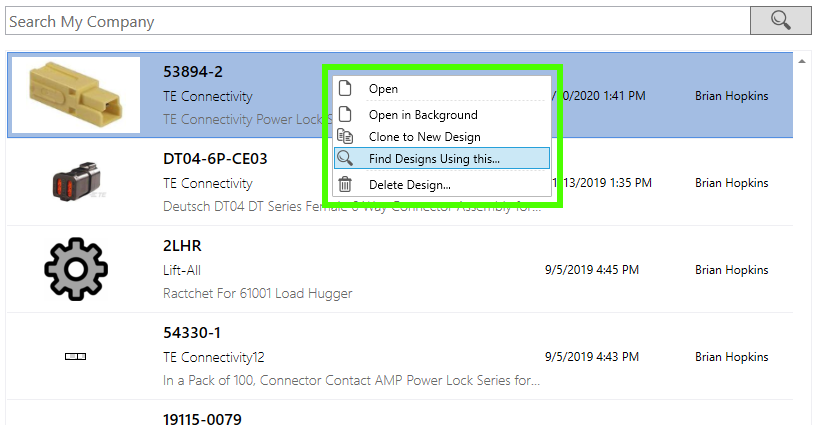Focus the Search My Company field

coord(378,21)
